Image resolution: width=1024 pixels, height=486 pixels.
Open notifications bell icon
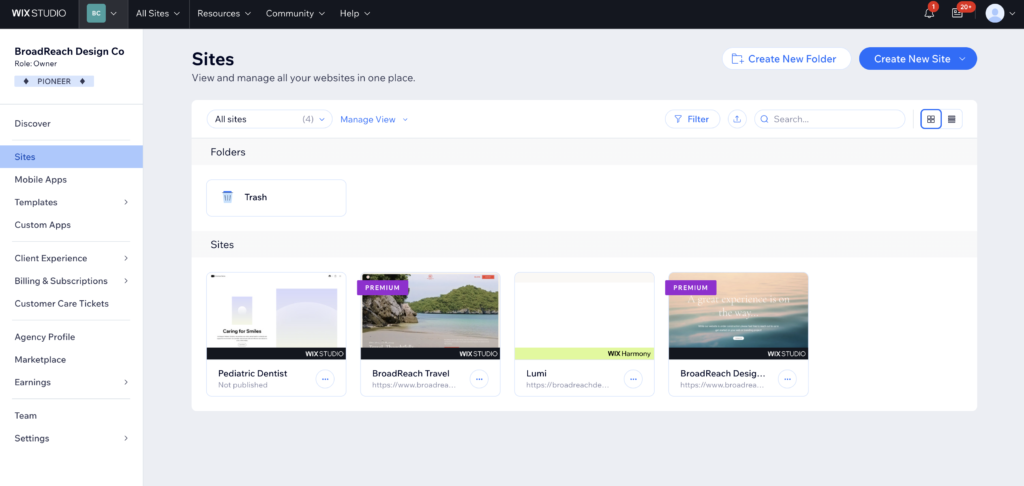point(929,13)
